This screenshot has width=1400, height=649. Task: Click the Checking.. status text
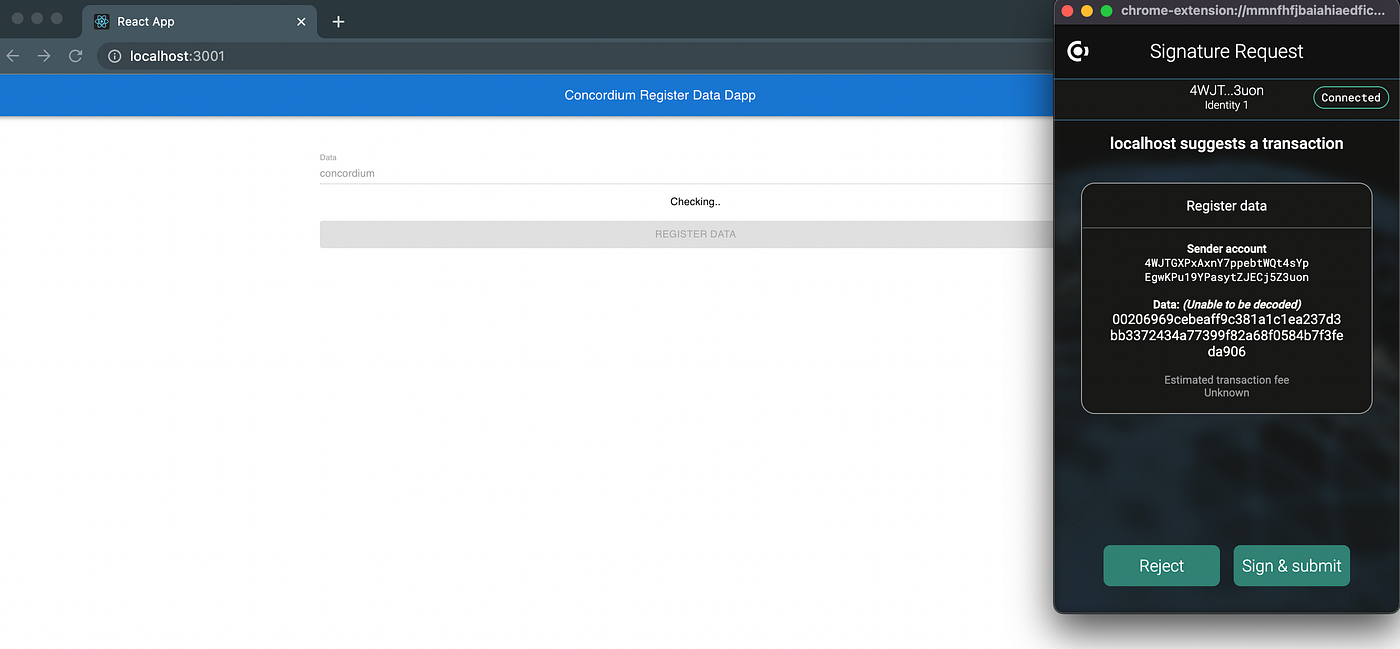pos(695,201)
